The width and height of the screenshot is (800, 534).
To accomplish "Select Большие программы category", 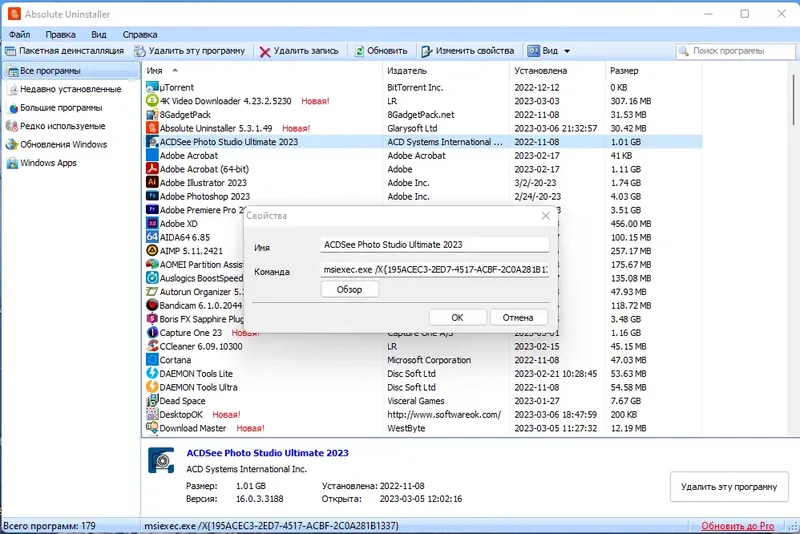I will (71, 108).
